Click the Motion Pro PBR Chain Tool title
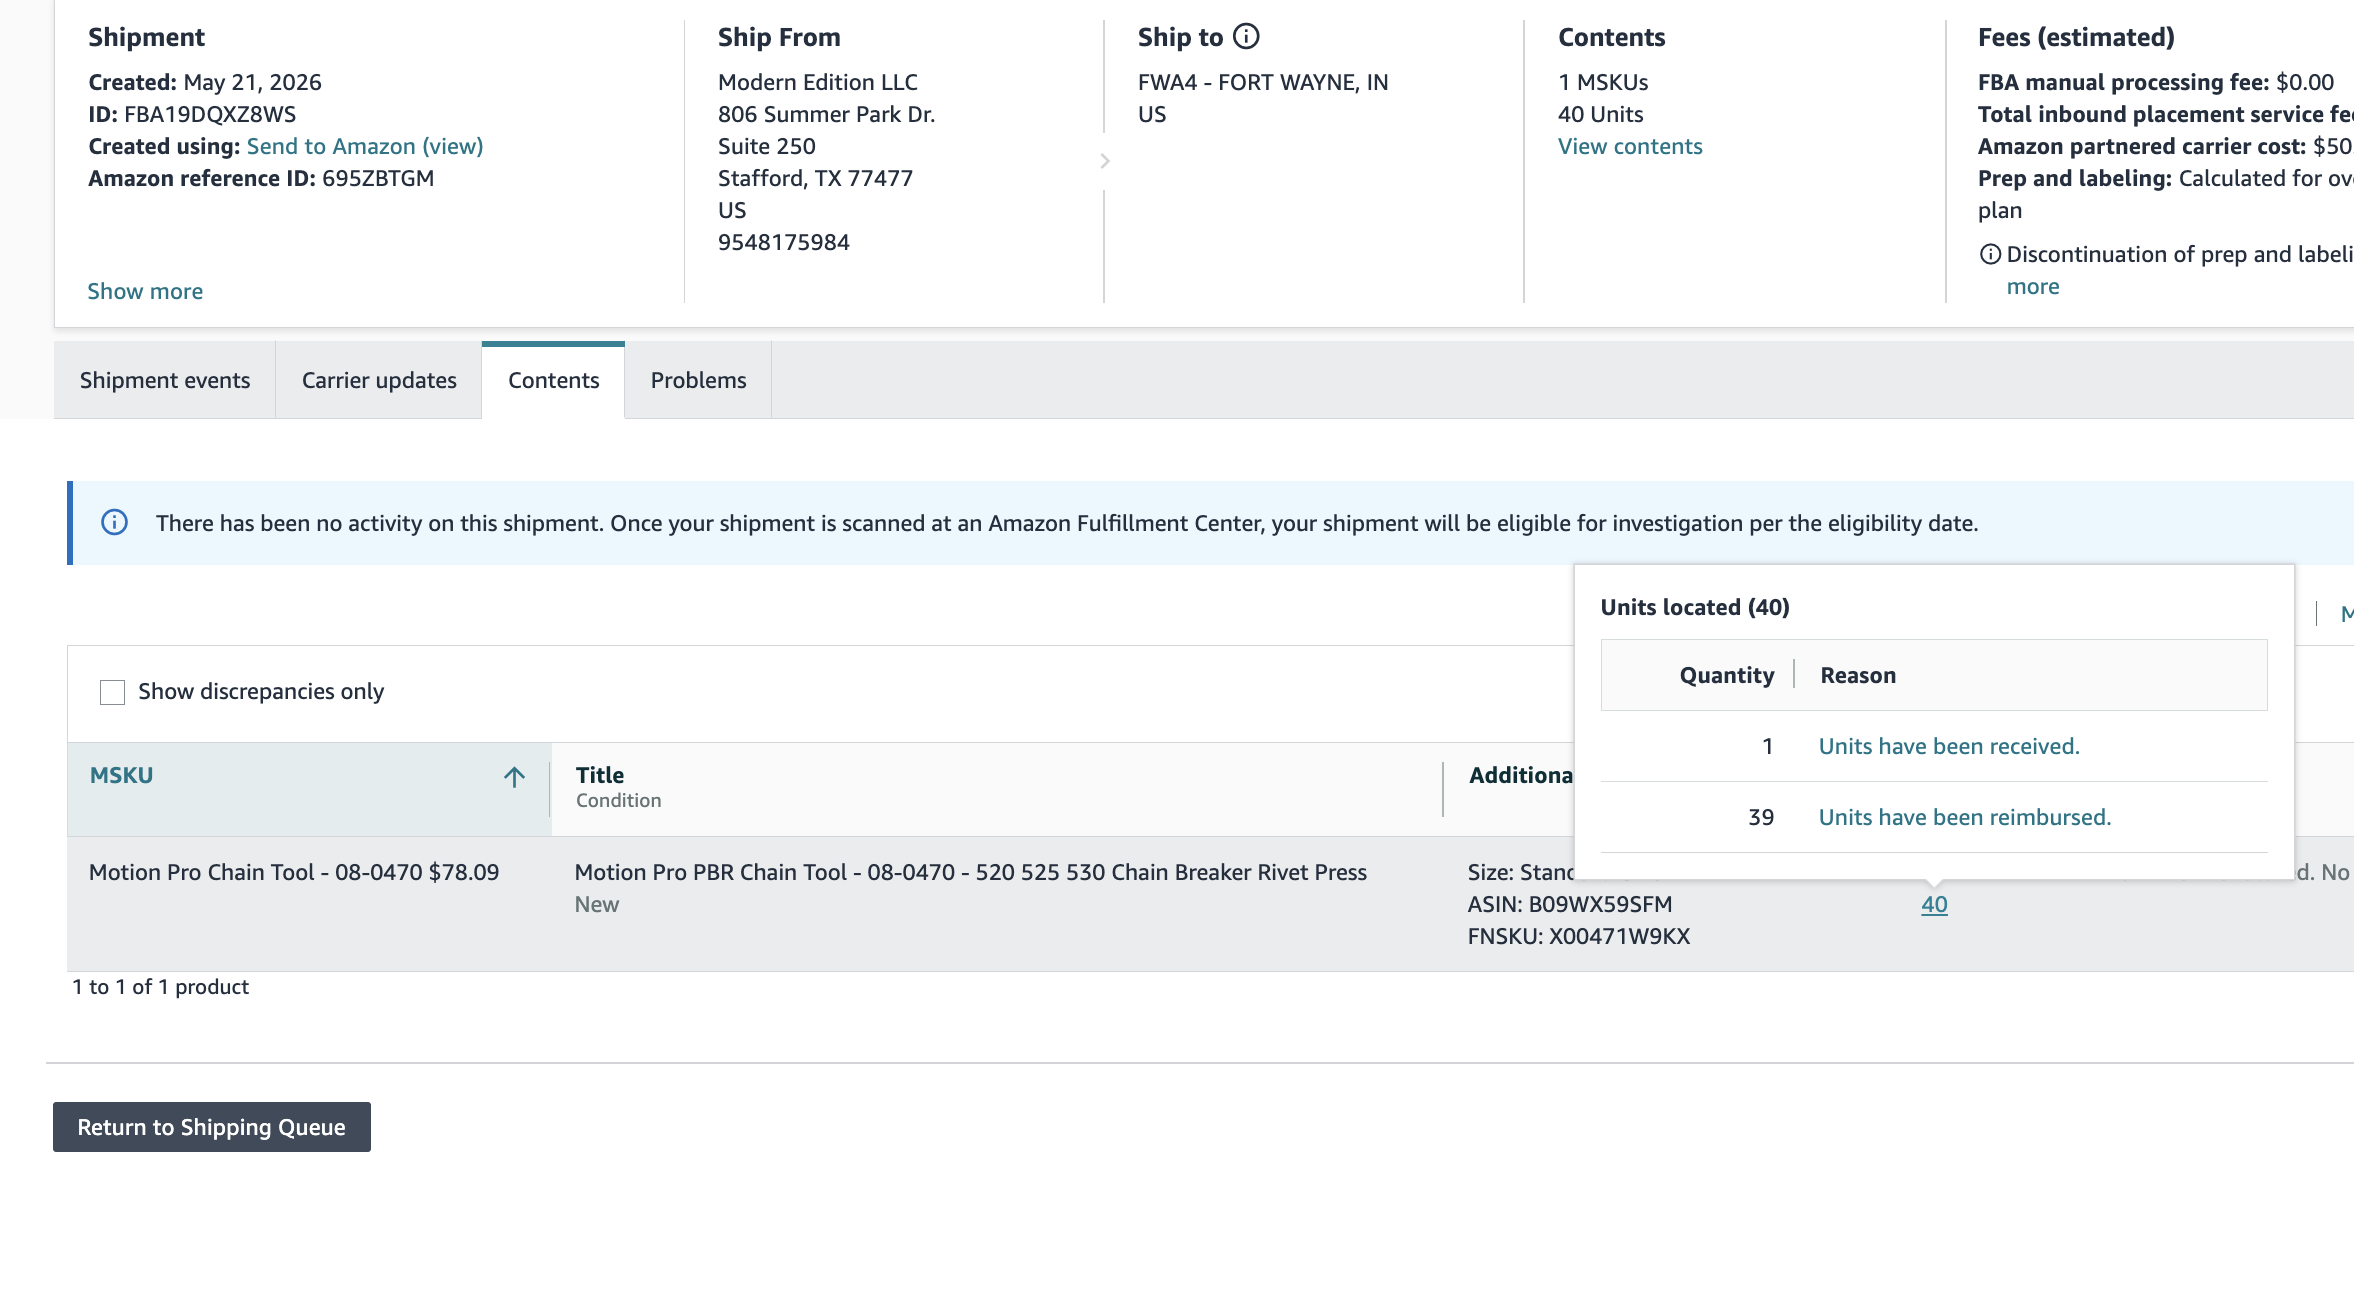2354x1304 pixels. pyautogui.click(x=970, y=872)
